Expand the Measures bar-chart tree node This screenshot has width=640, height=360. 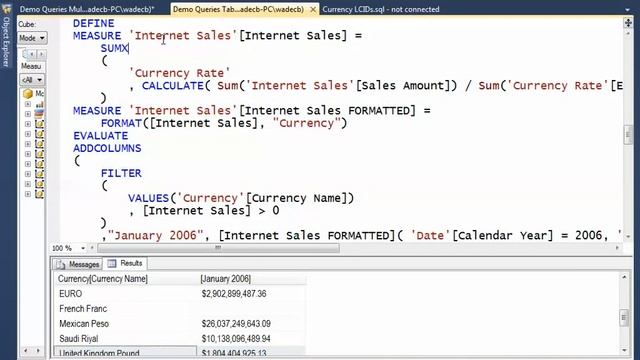point(28,104)
